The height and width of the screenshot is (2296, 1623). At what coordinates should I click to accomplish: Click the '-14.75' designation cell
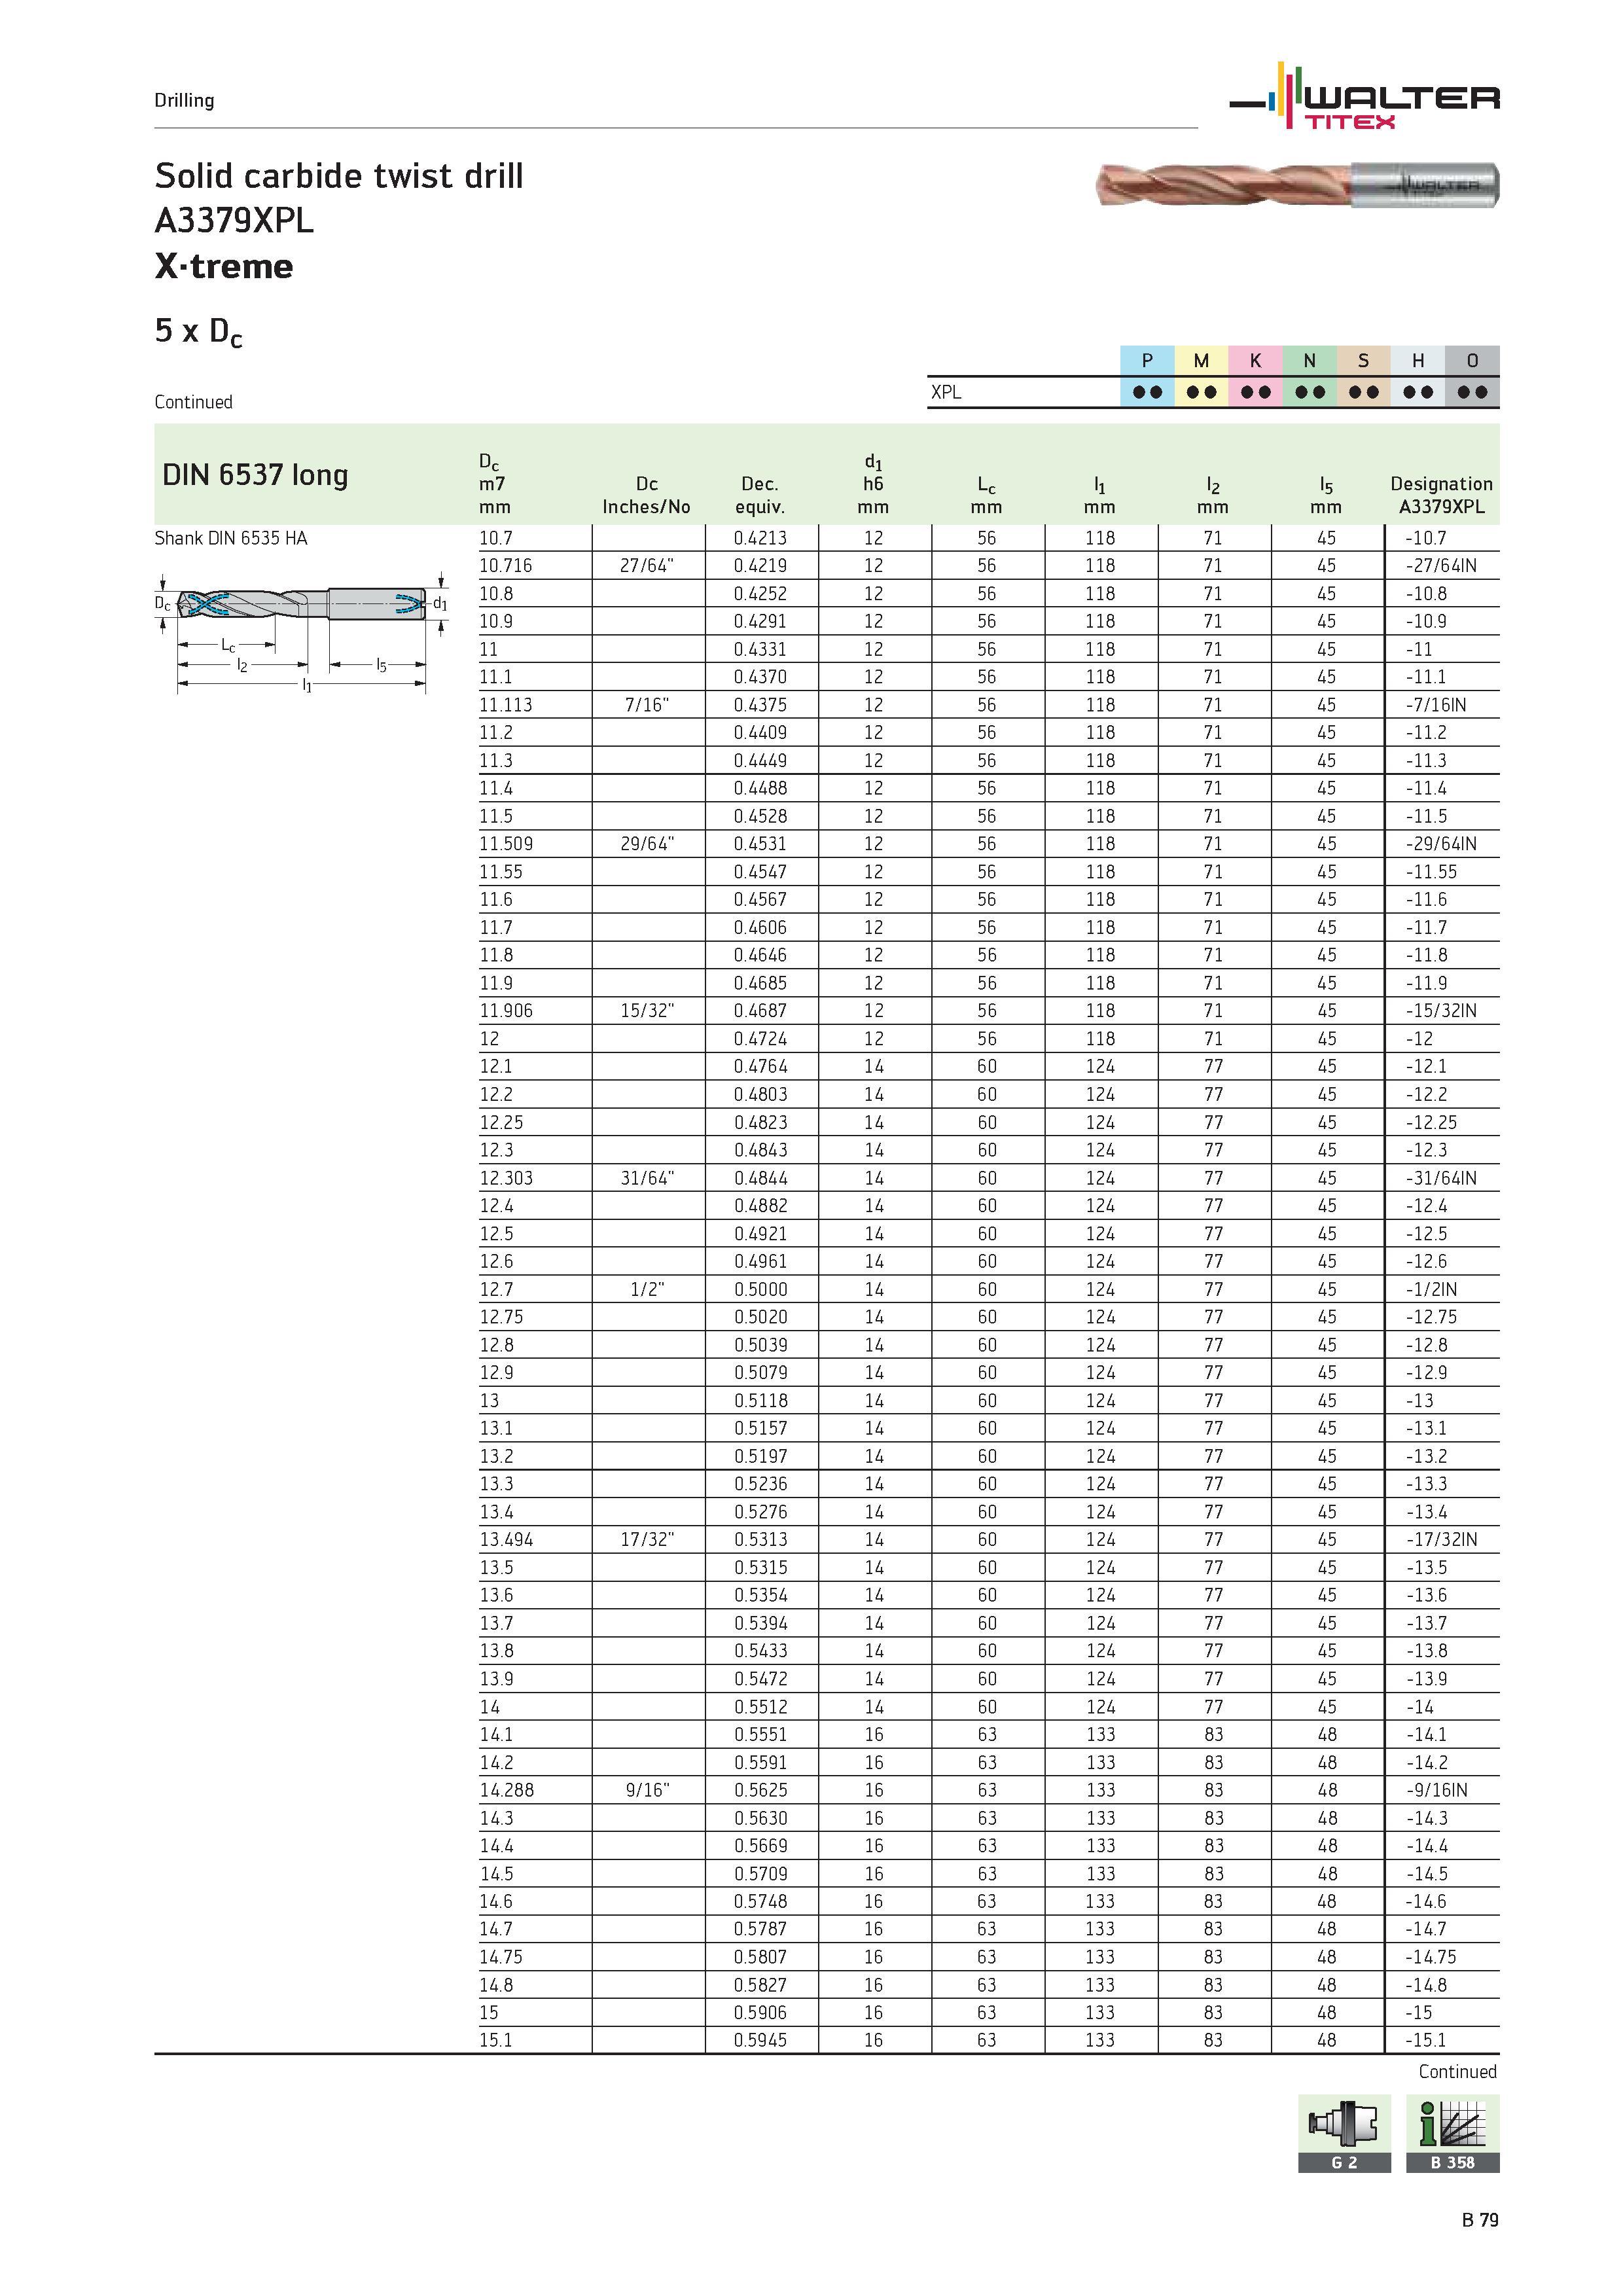1431,1957
